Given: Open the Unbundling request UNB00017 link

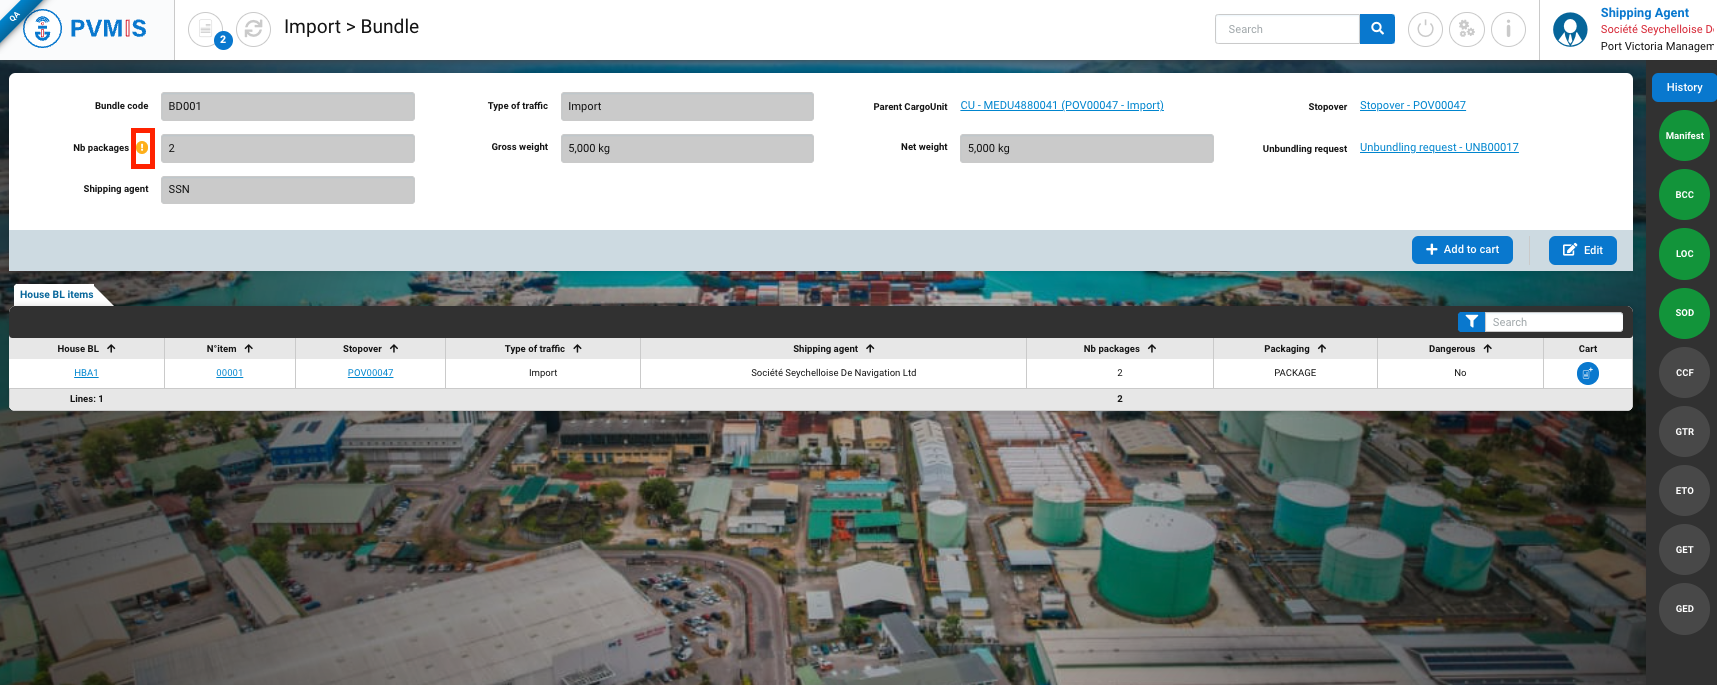Looking at the screenshot, I should click(x=1438, y=148).
